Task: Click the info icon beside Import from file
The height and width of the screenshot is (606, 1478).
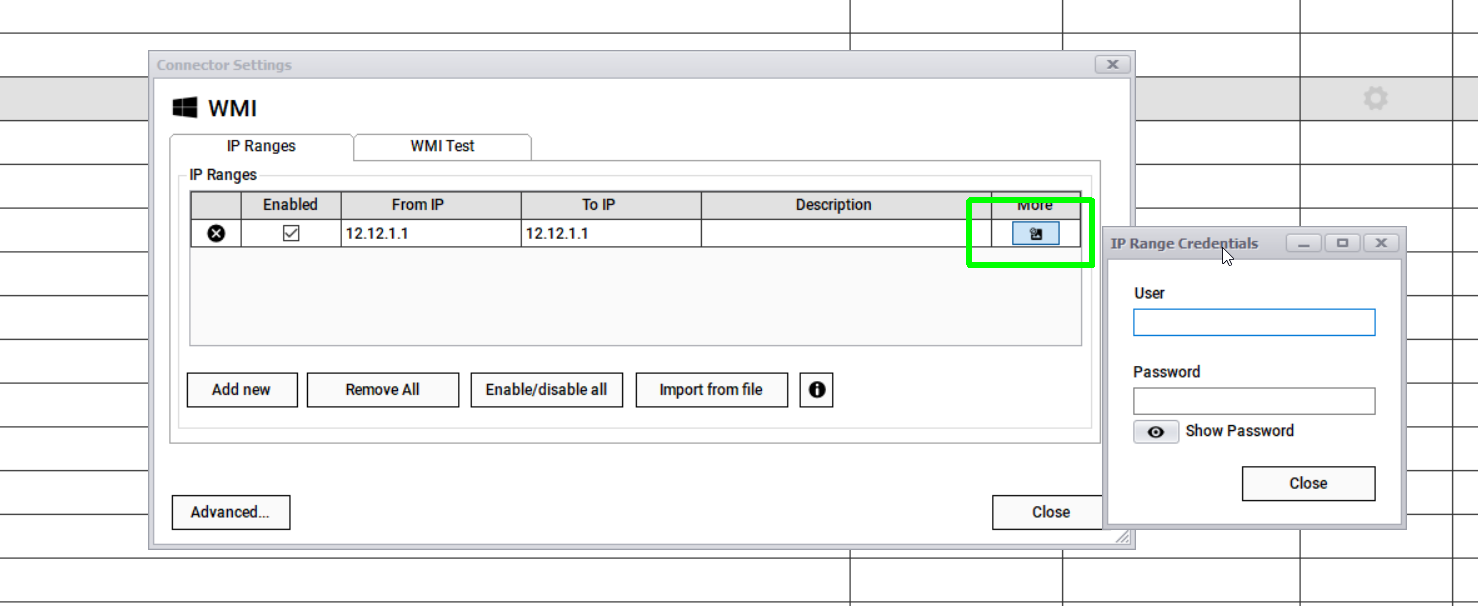Action: point(816,390)
